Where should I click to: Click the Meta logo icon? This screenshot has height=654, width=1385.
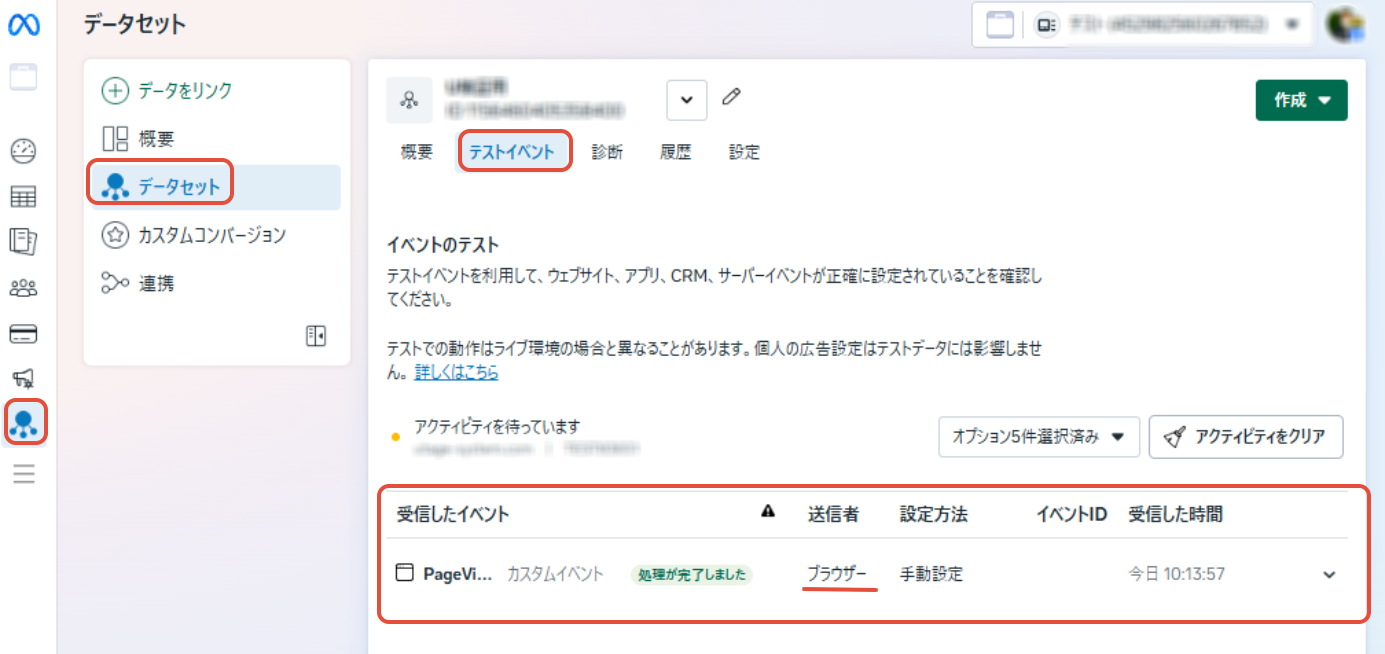tap(24, 27)
